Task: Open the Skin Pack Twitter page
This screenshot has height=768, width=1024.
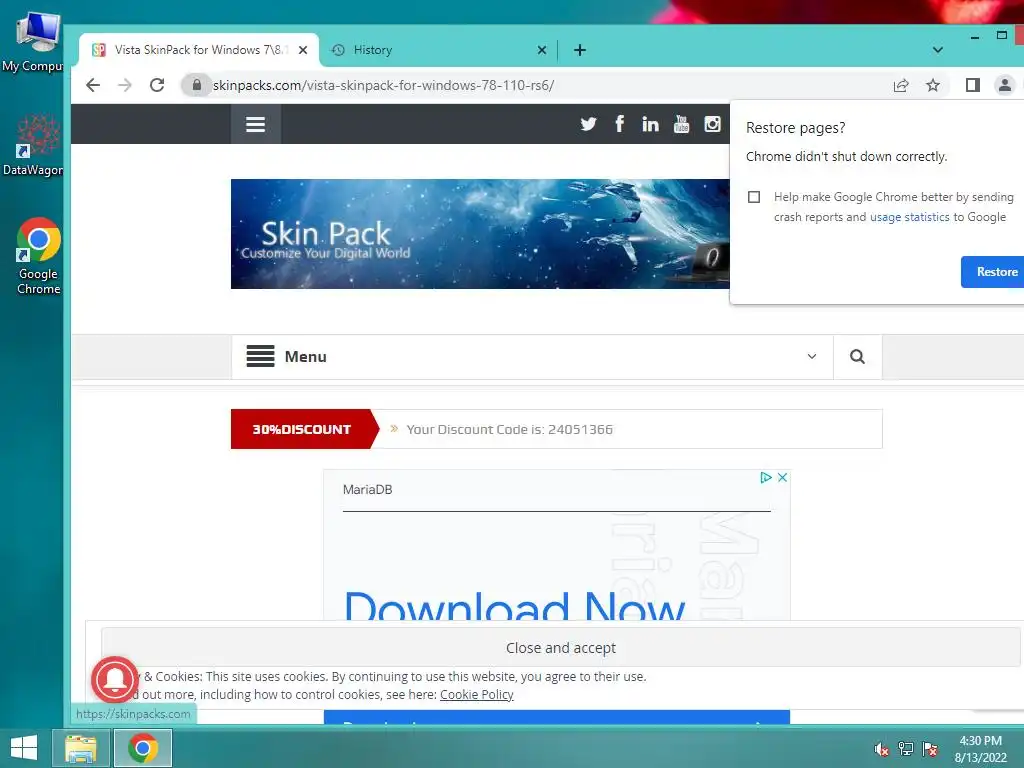Action: coord(588,123)
